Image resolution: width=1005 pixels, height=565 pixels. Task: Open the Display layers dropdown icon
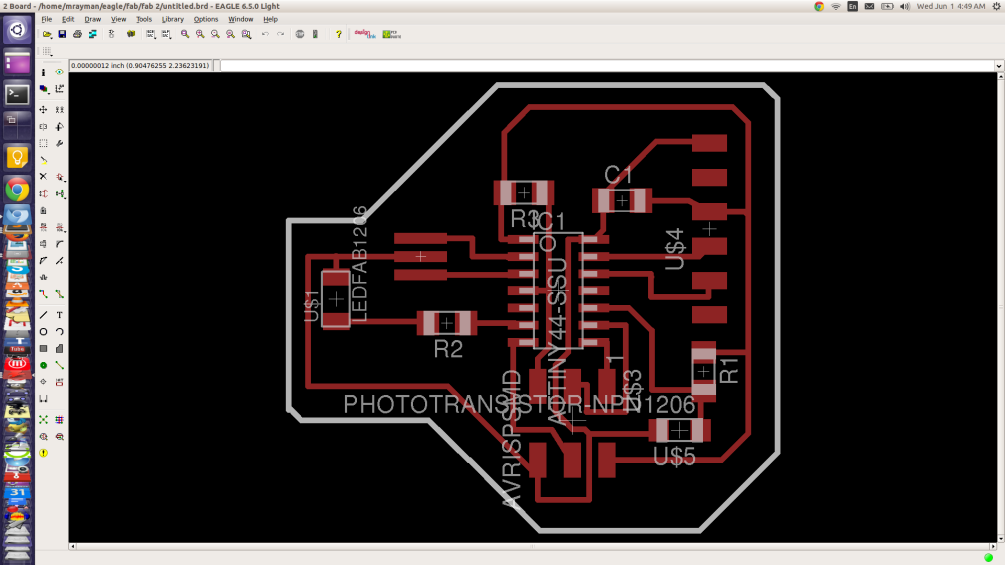[x=44, y=89]
